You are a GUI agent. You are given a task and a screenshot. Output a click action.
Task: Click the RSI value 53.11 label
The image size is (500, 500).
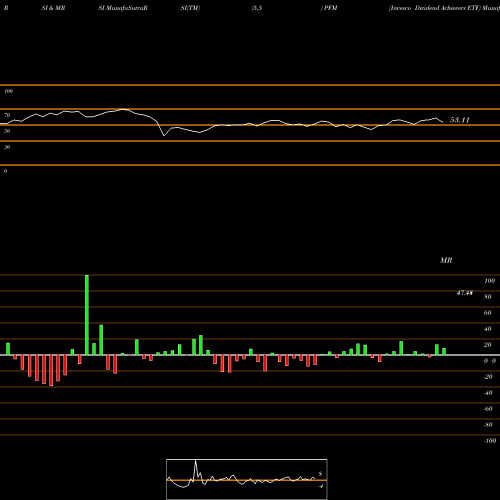pyautogui.click(x=460, y=120)
